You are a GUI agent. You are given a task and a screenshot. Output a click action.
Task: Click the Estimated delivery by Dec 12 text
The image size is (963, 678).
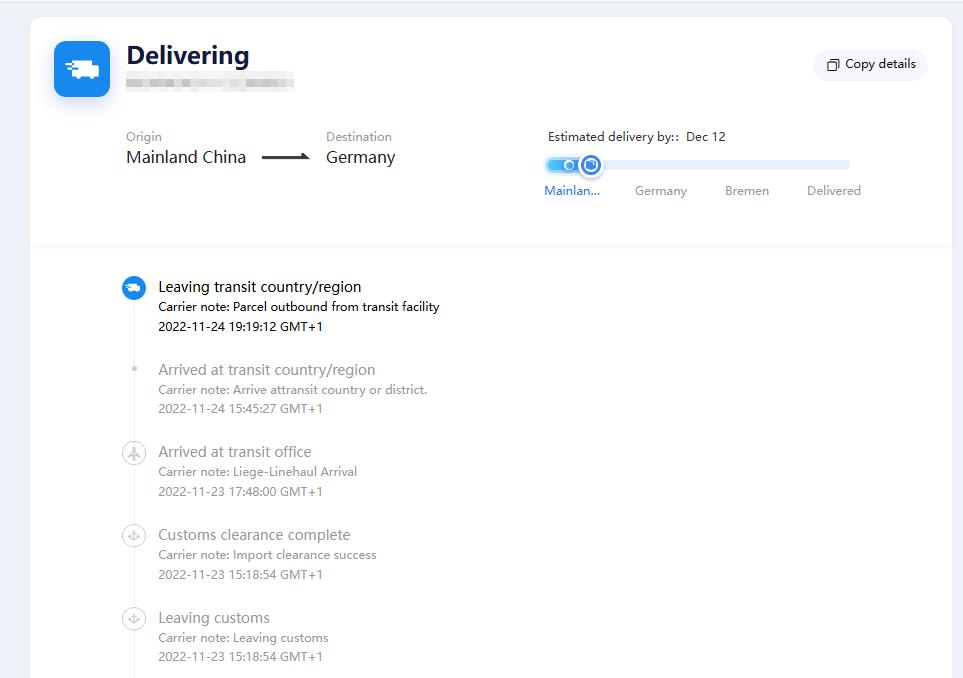[636, 137]
